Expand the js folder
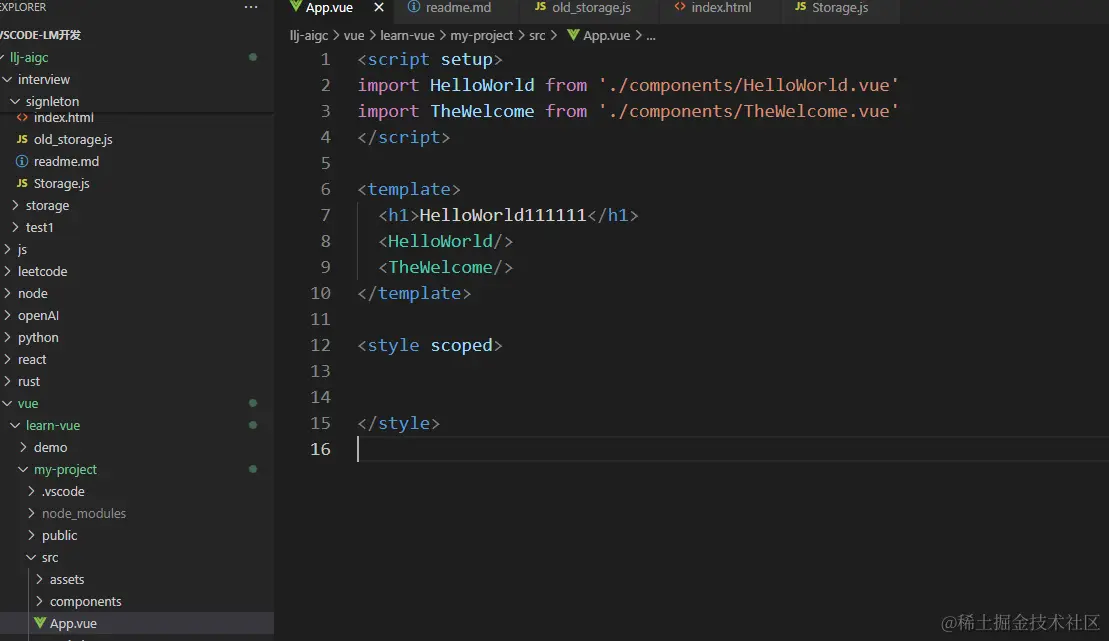Screen dimensions: 1109x641 23,250
